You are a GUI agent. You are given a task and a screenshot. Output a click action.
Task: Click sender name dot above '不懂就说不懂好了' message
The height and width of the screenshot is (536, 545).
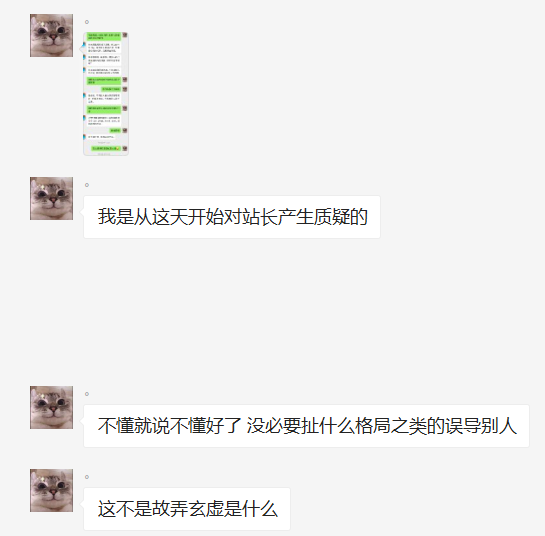[x=87, y=394]
